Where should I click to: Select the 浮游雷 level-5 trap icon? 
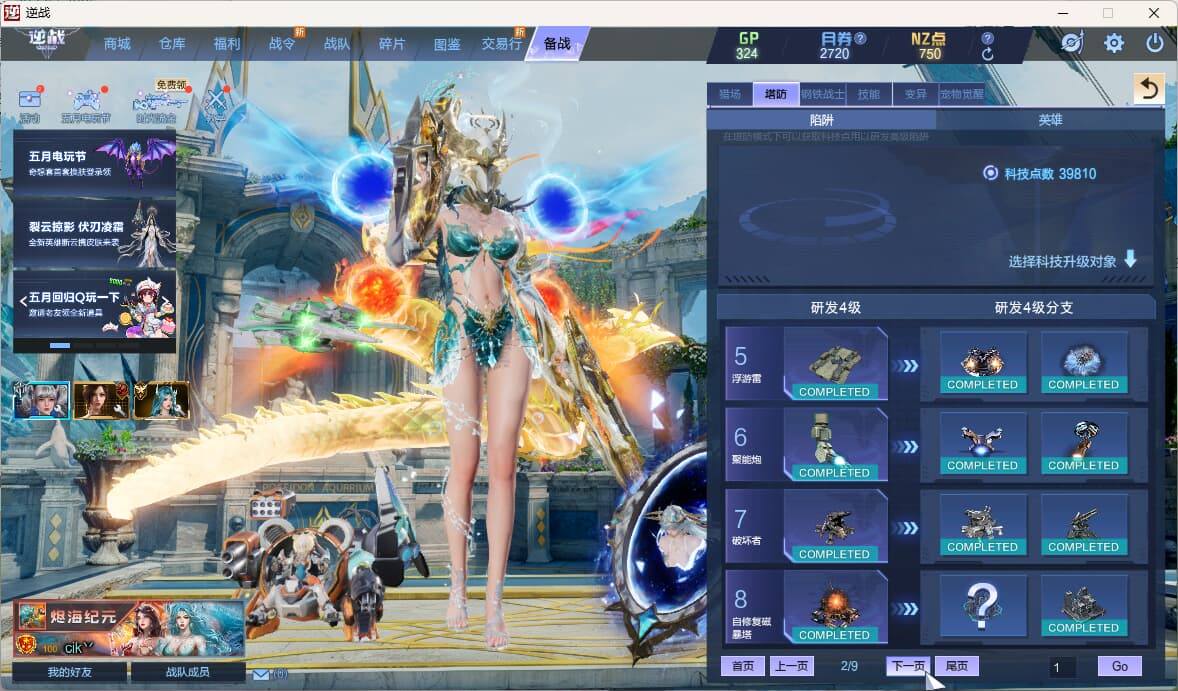[x=835, y=364]
